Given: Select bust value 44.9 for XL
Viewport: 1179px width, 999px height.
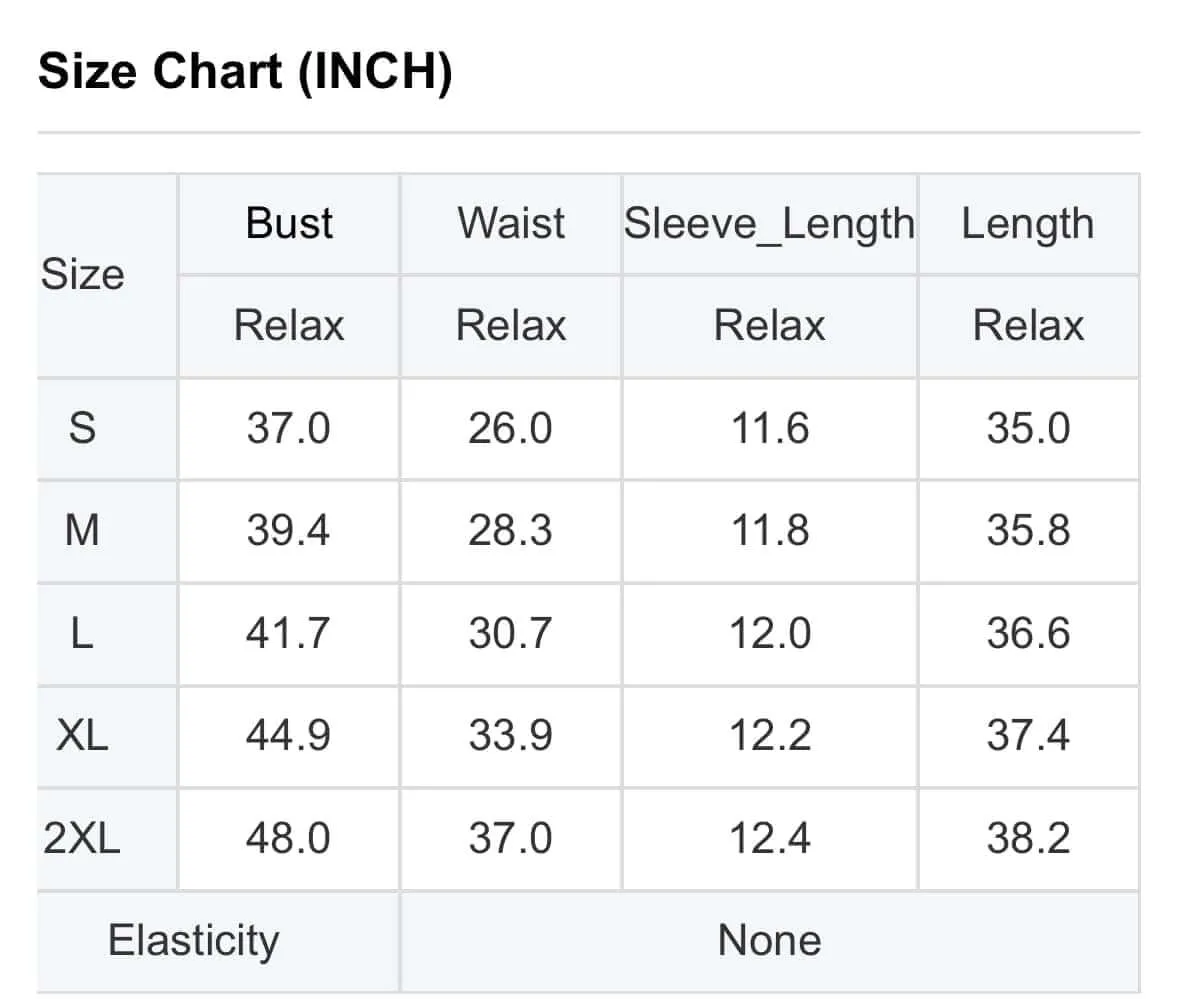Looking at the screenshot, I should 288,734.
